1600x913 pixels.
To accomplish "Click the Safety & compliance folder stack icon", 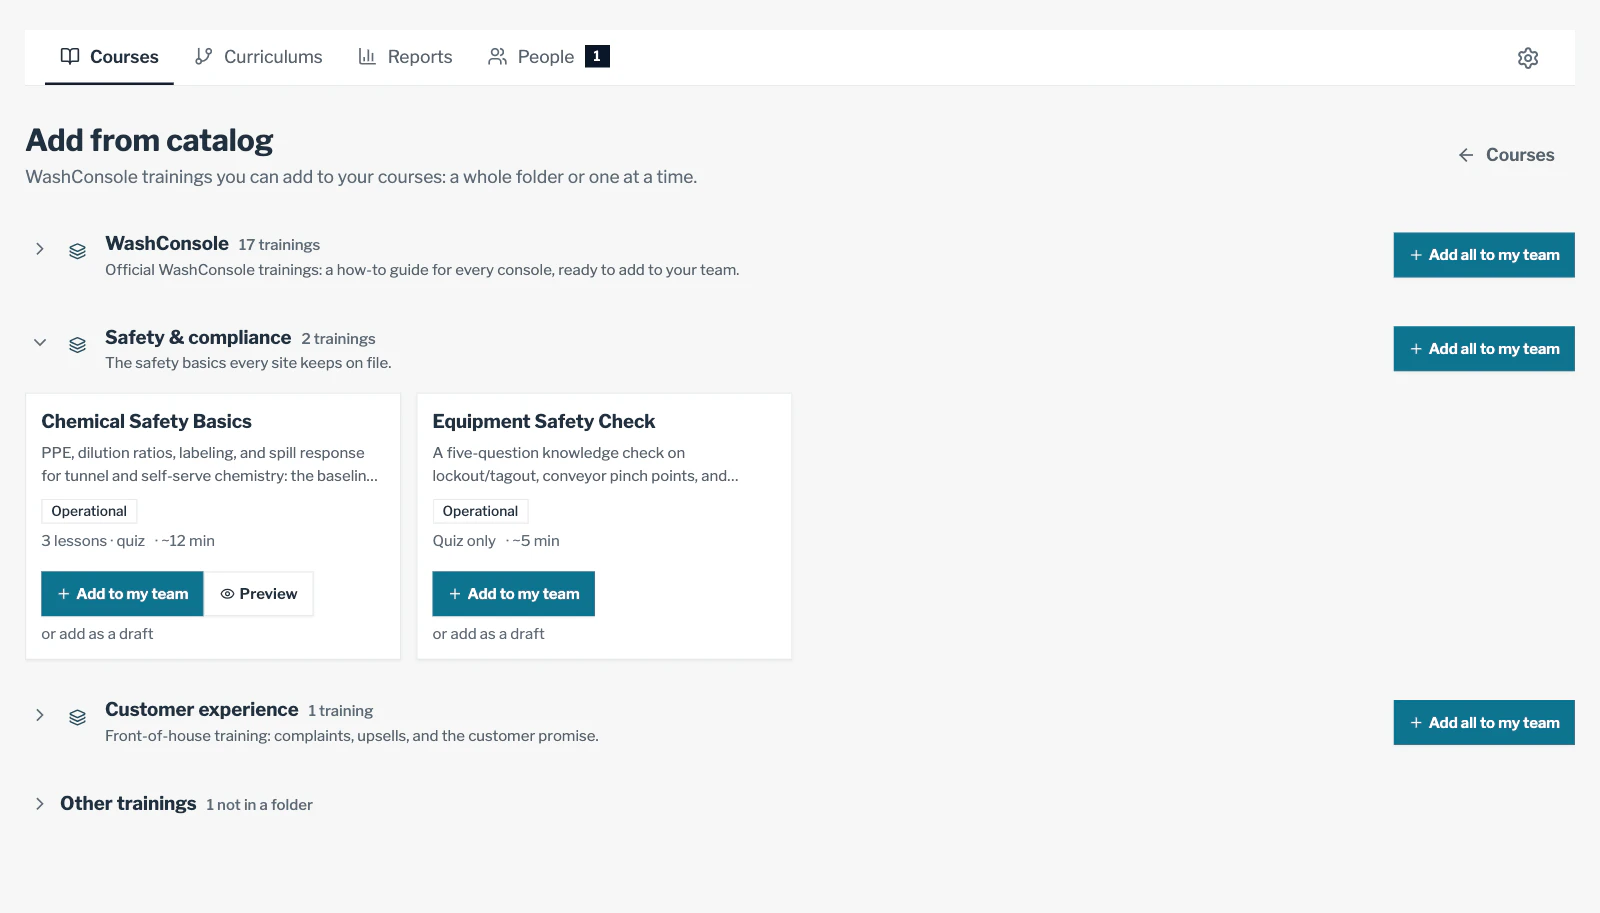I will pyautogui.click(x=77, y=345).
